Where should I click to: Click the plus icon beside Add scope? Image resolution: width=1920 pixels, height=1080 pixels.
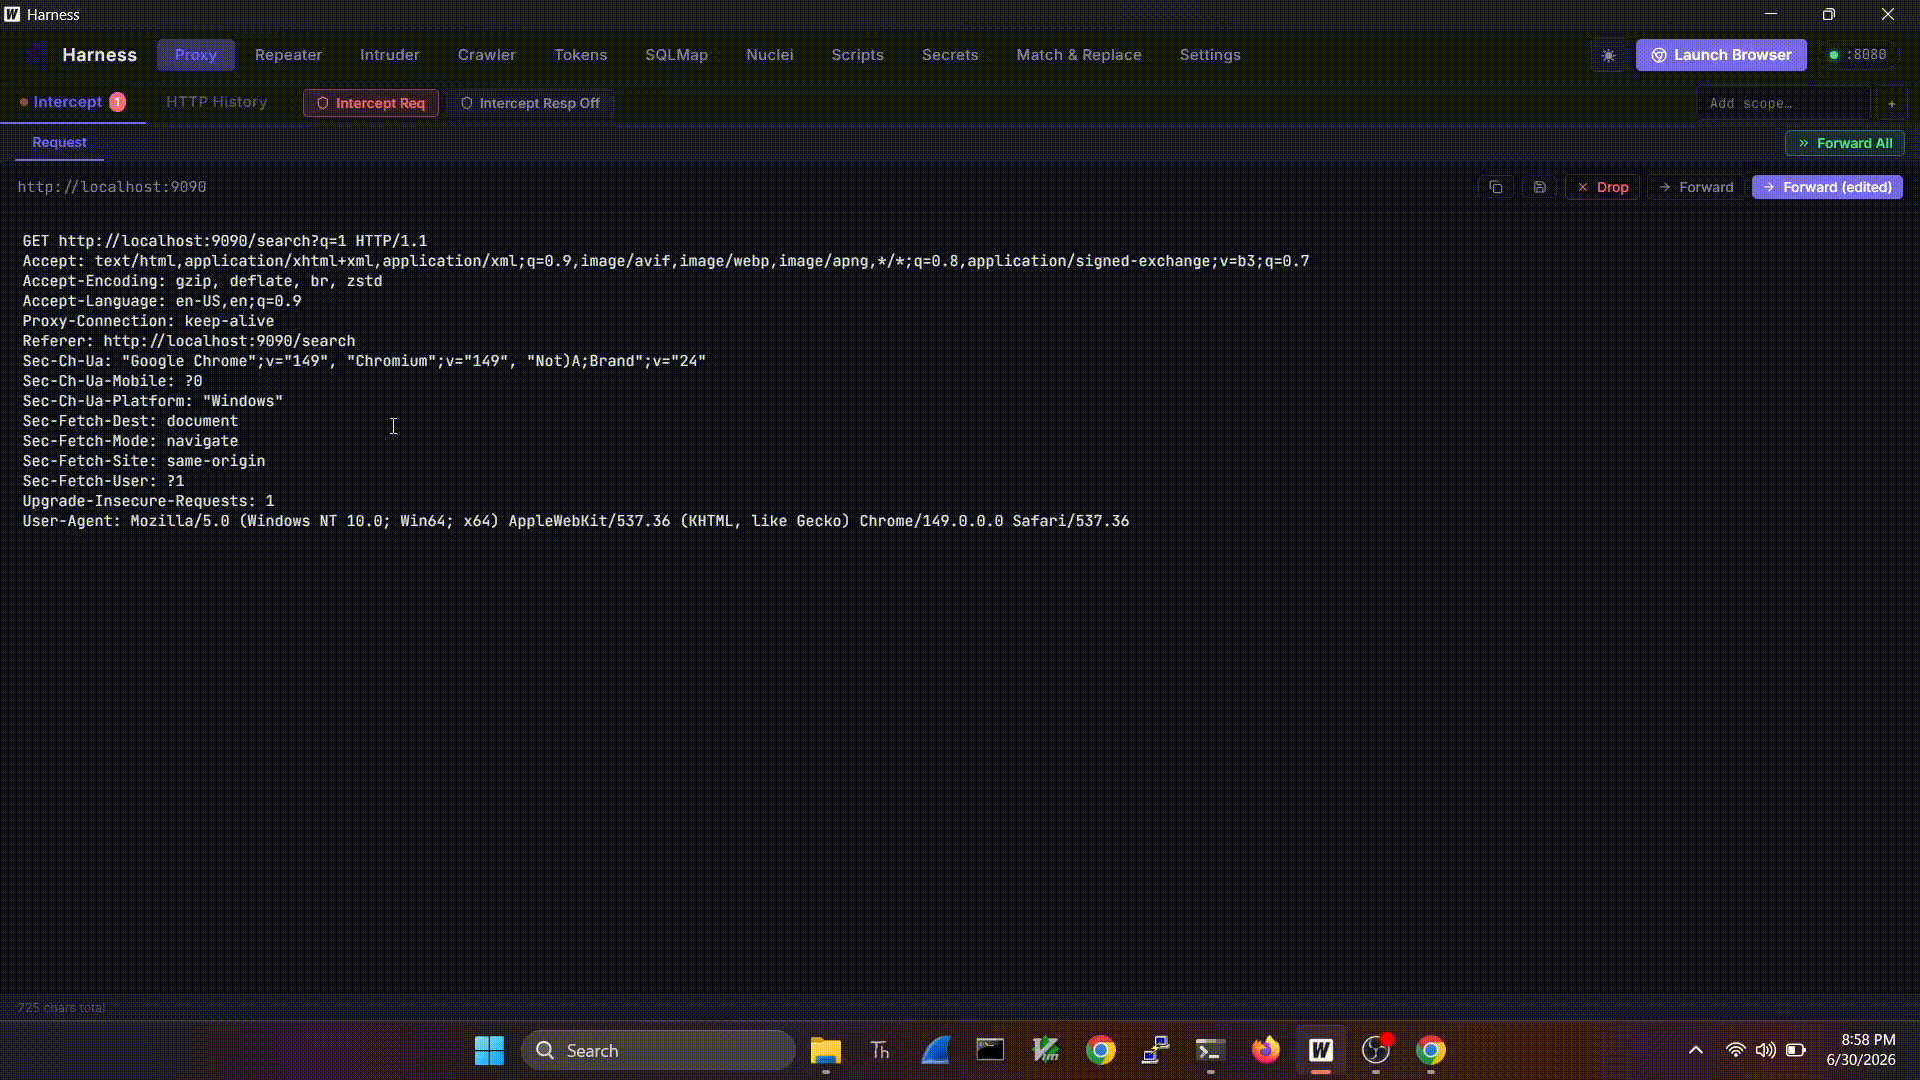pyautogui.click(x=1891, y=103)
